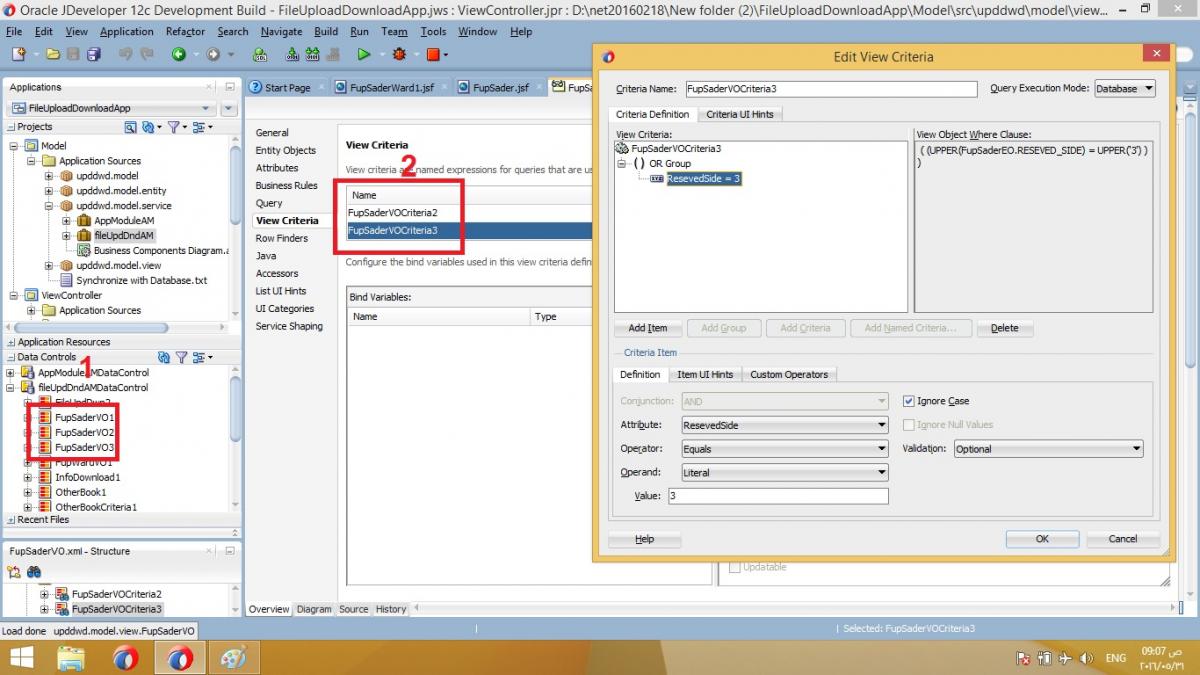Switch to the Custom Operators tab
This screenshot has height=675, width=1200.
point(789,374)
